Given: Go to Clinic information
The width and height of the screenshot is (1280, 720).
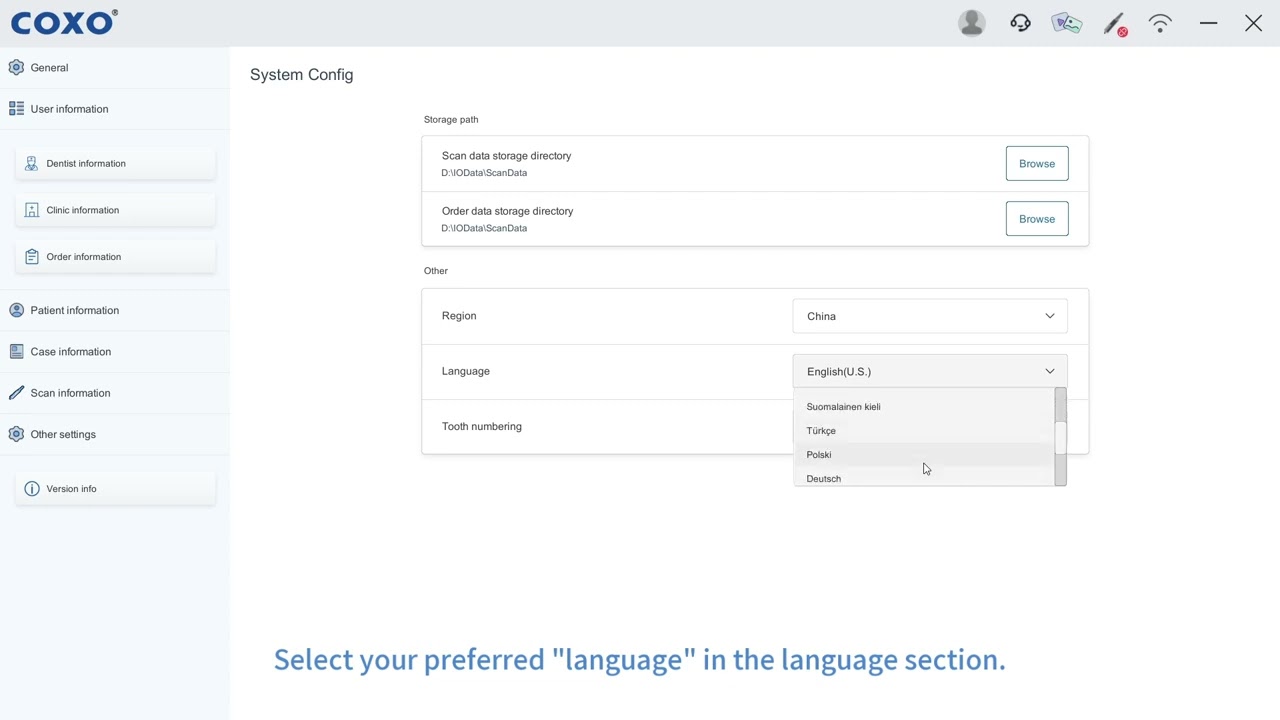Looking at the screenshot, I should tap(115, 210).
